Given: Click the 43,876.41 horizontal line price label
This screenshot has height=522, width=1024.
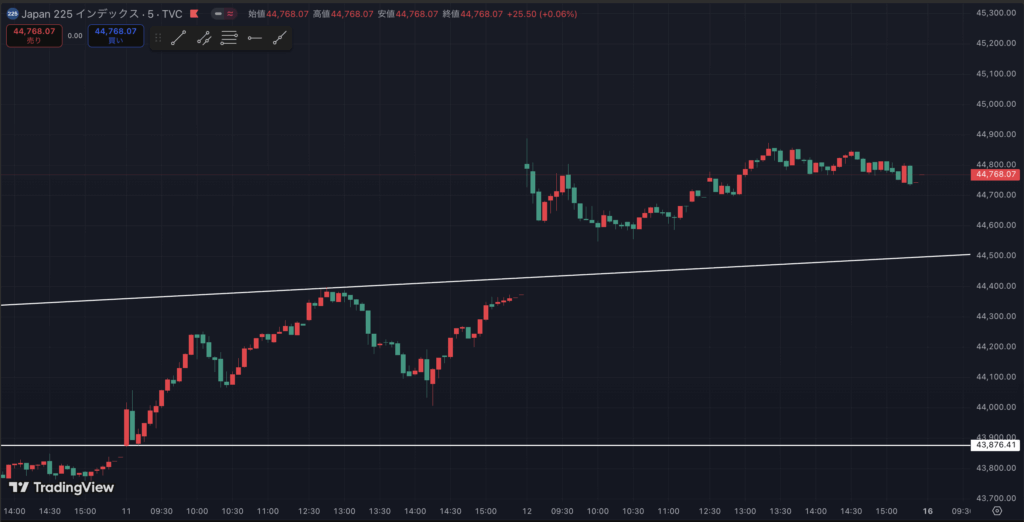Looking at the screenshot, I should coord(994,445).
